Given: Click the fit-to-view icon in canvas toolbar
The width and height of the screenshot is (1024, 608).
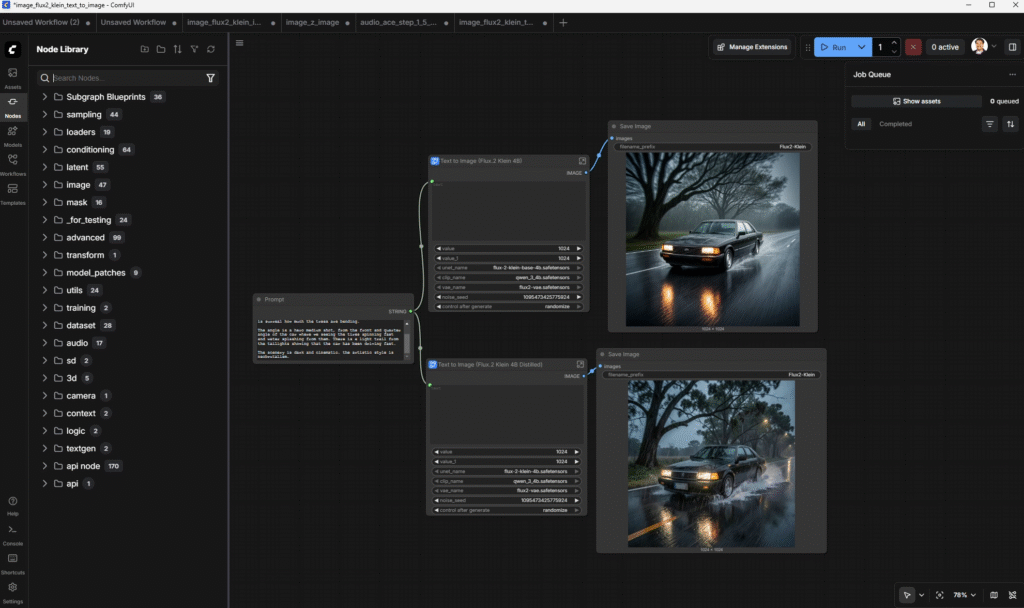Looking at the screenshot, I should click(x=940, y=595).
